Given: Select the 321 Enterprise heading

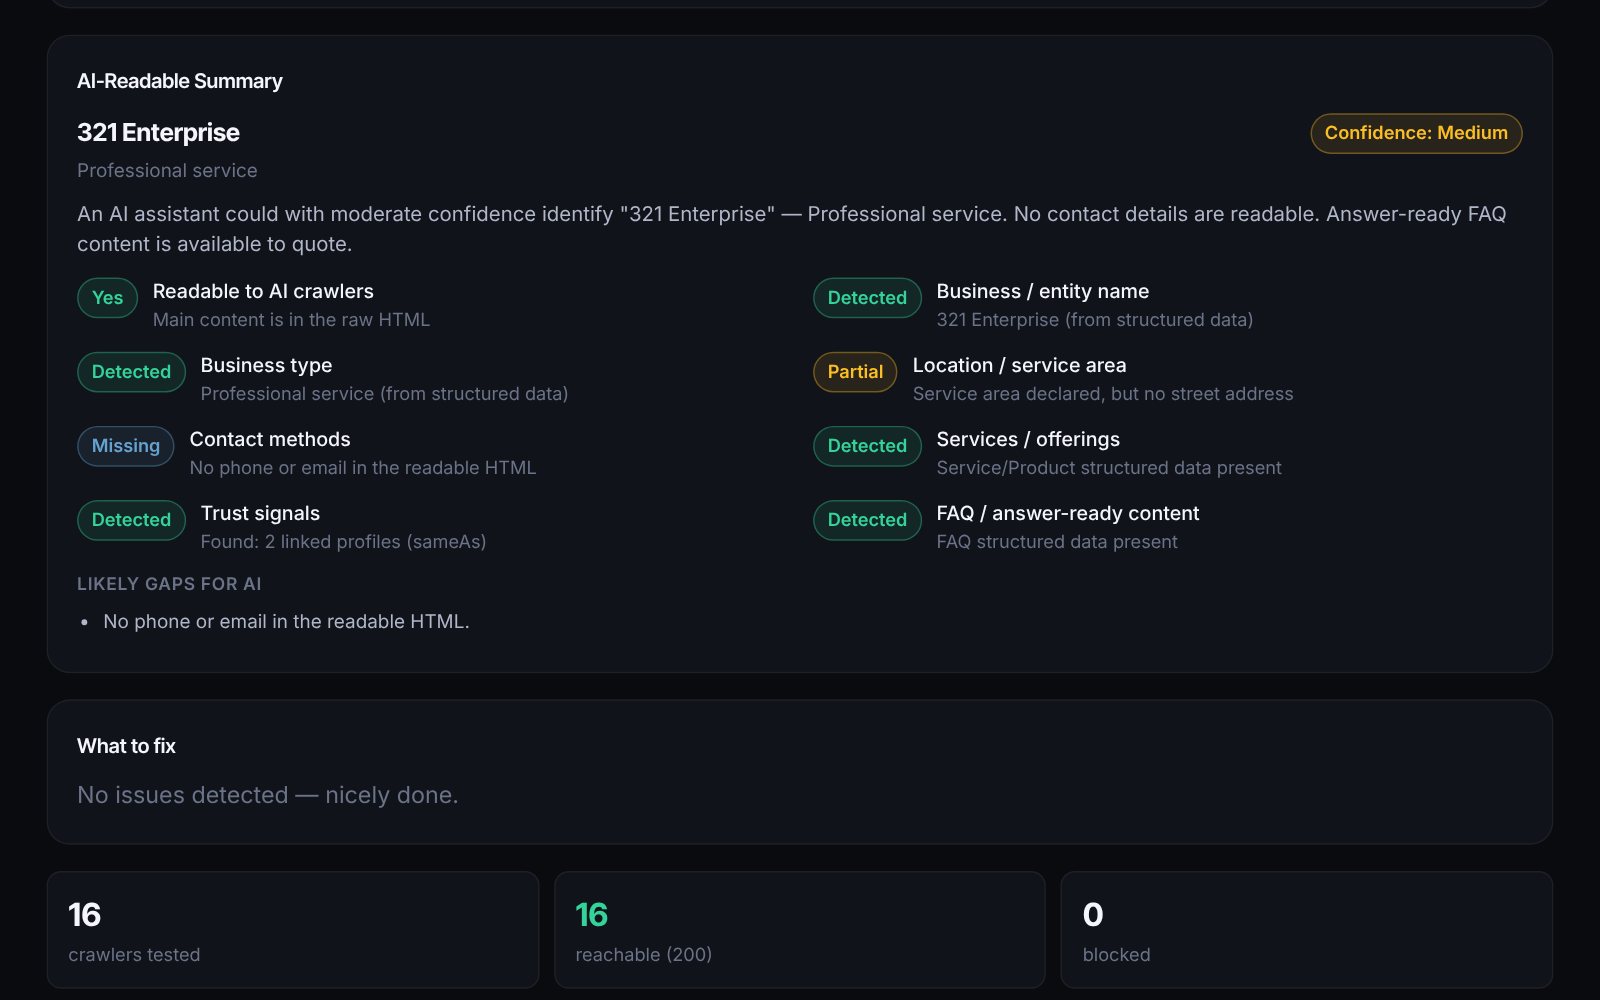Looking at the screenshot, I should (158, 132).
